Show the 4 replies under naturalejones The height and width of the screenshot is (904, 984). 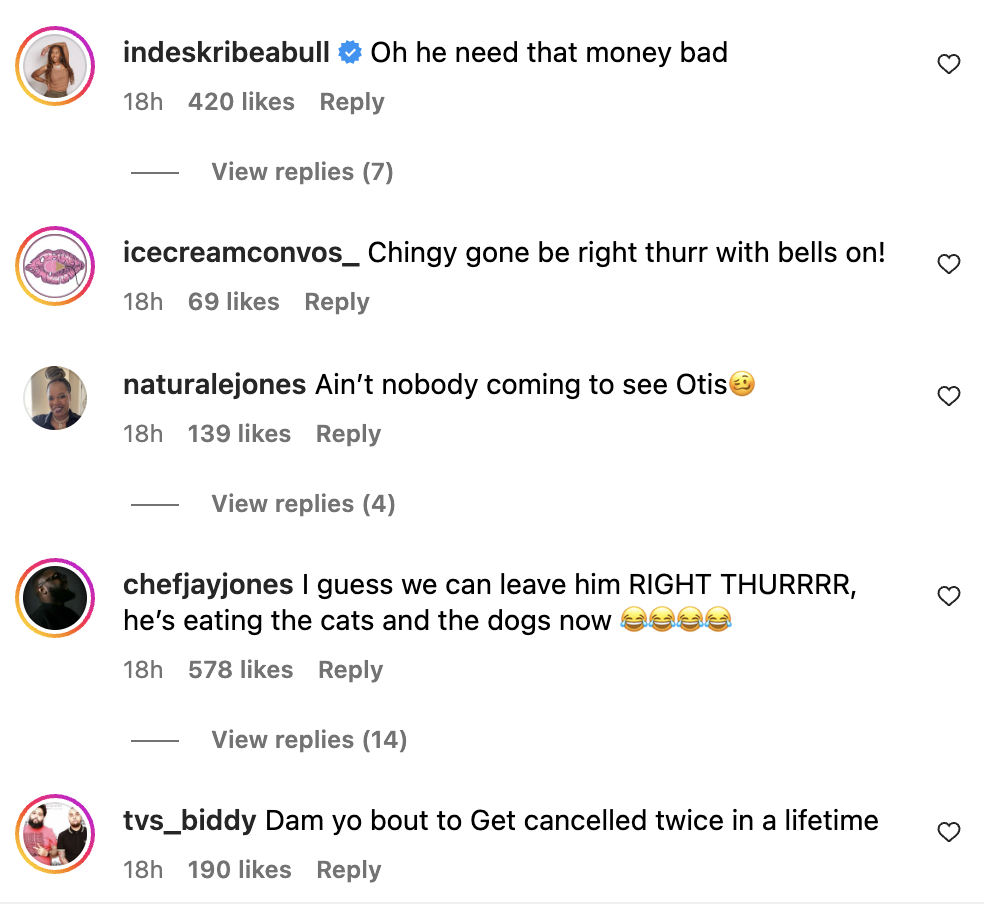click(303, 504)
